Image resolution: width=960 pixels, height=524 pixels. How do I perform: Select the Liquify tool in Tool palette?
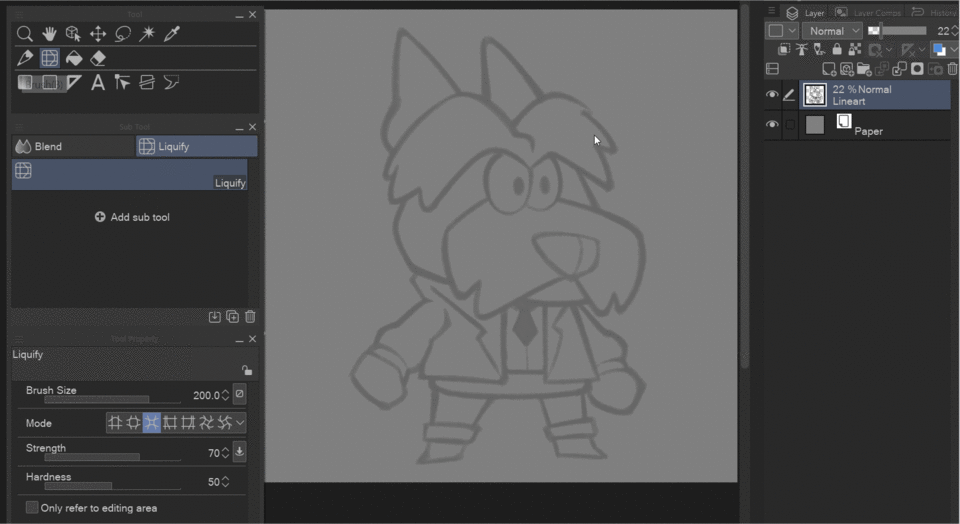point(50,58)
